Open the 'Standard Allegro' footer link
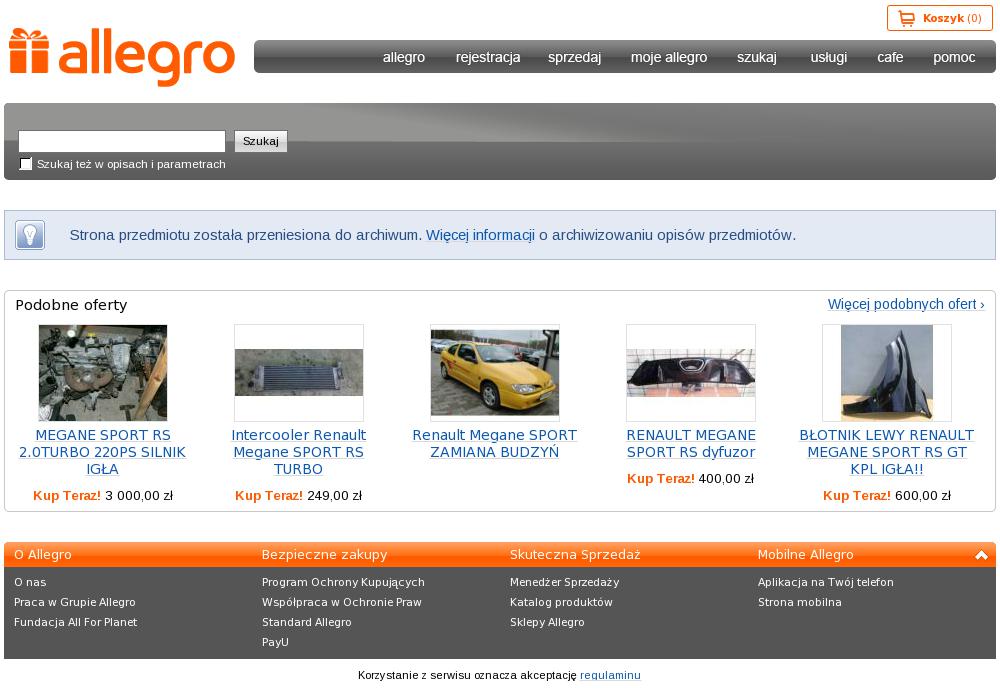The image size is (1000, 695). pyautogui.click(x=306, y=622)
